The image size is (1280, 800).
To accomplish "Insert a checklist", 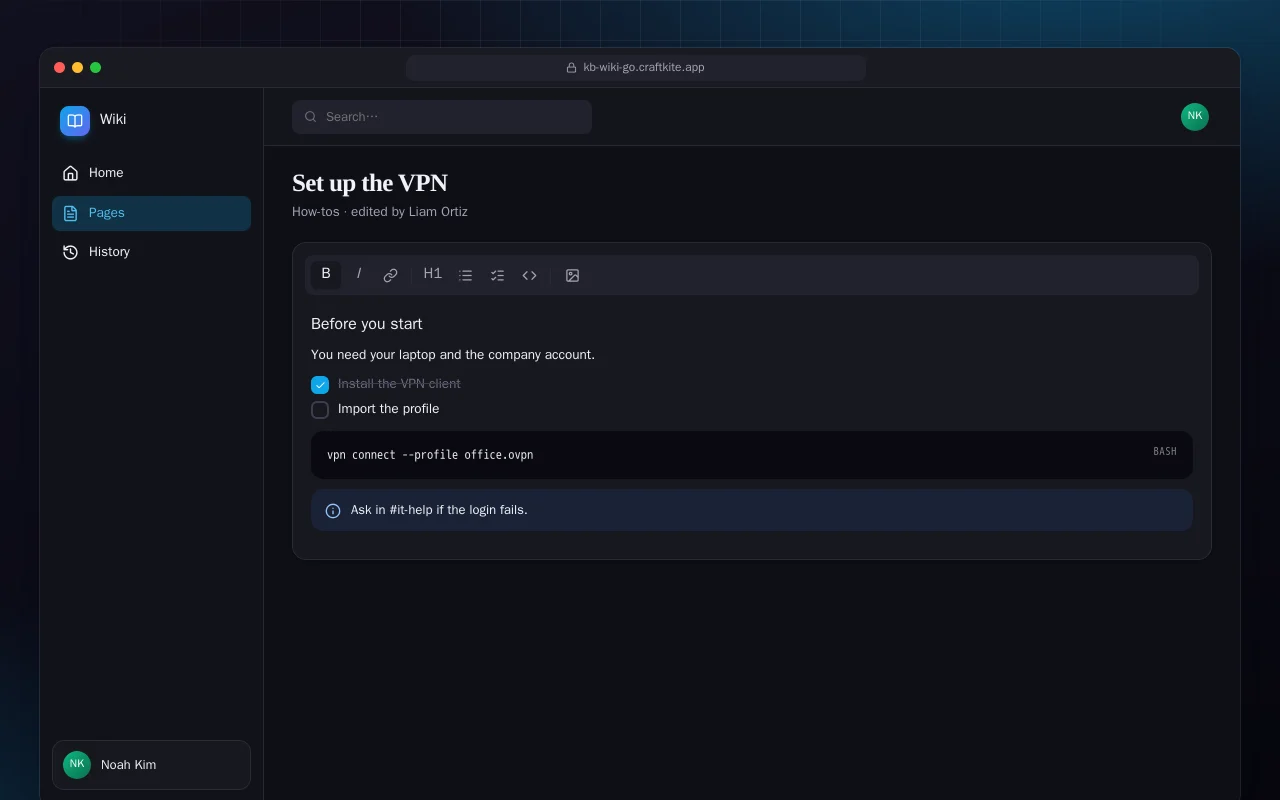I will coord(497,275).
